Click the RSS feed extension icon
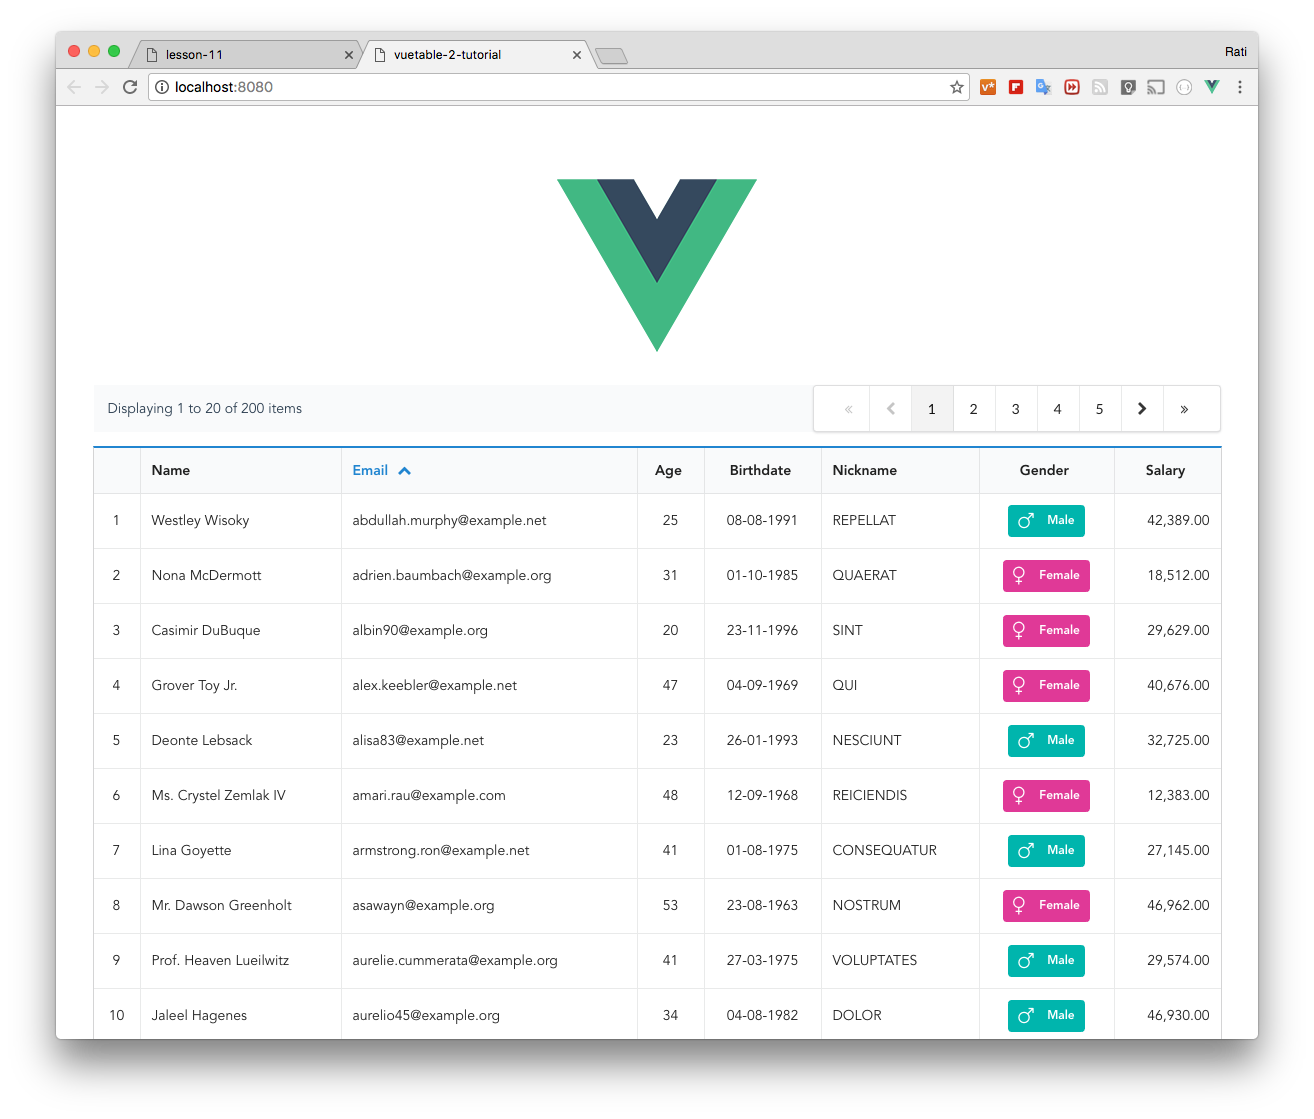This screenshot has width=1314, height=1119. 1099,87
